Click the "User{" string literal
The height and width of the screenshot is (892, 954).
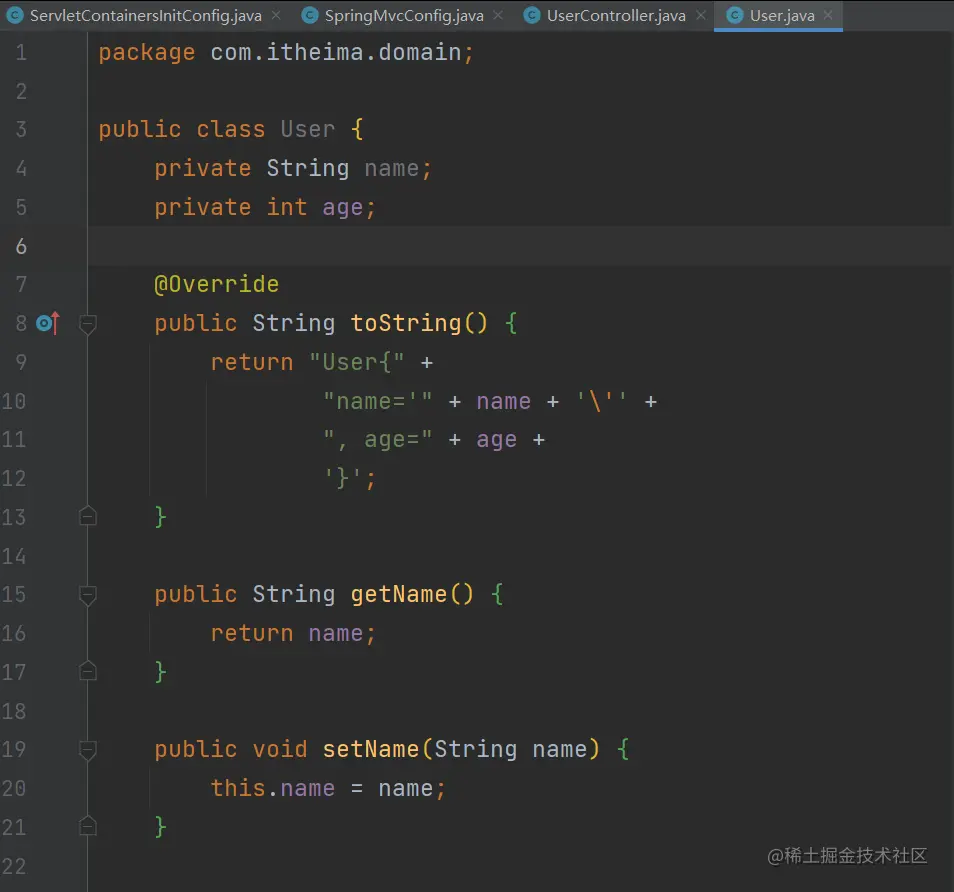[357, 362]
